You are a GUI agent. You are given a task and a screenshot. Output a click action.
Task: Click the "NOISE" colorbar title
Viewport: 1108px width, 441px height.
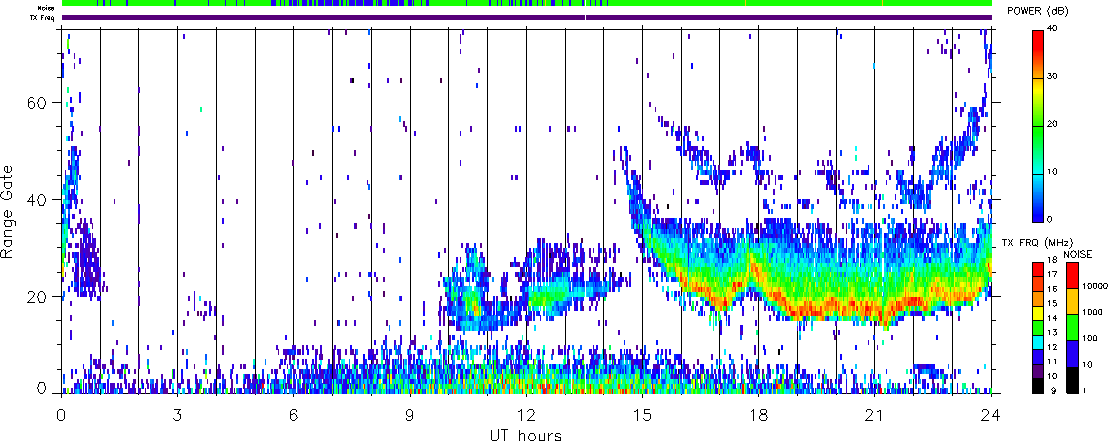coord(1078,253)
